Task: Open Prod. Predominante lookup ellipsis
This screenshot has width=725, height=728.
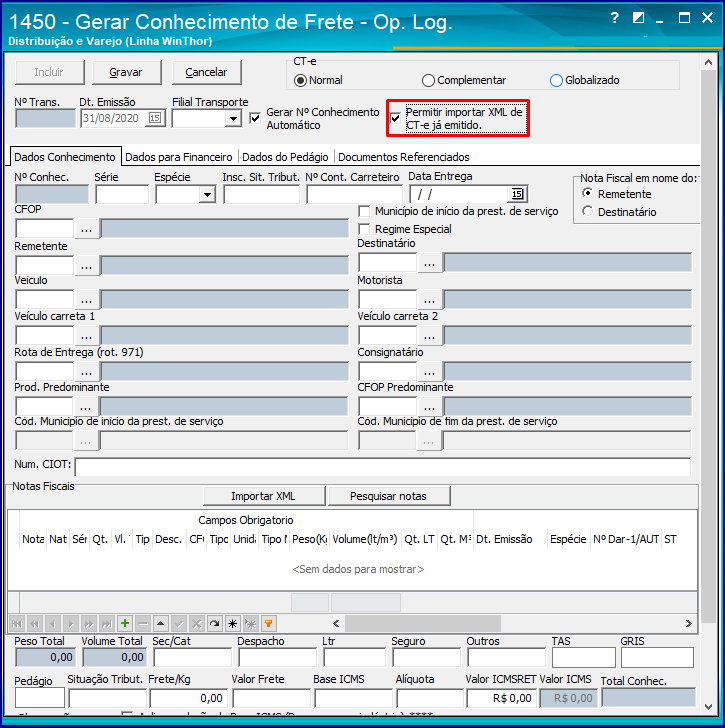Action: click(x=85, y=407)
